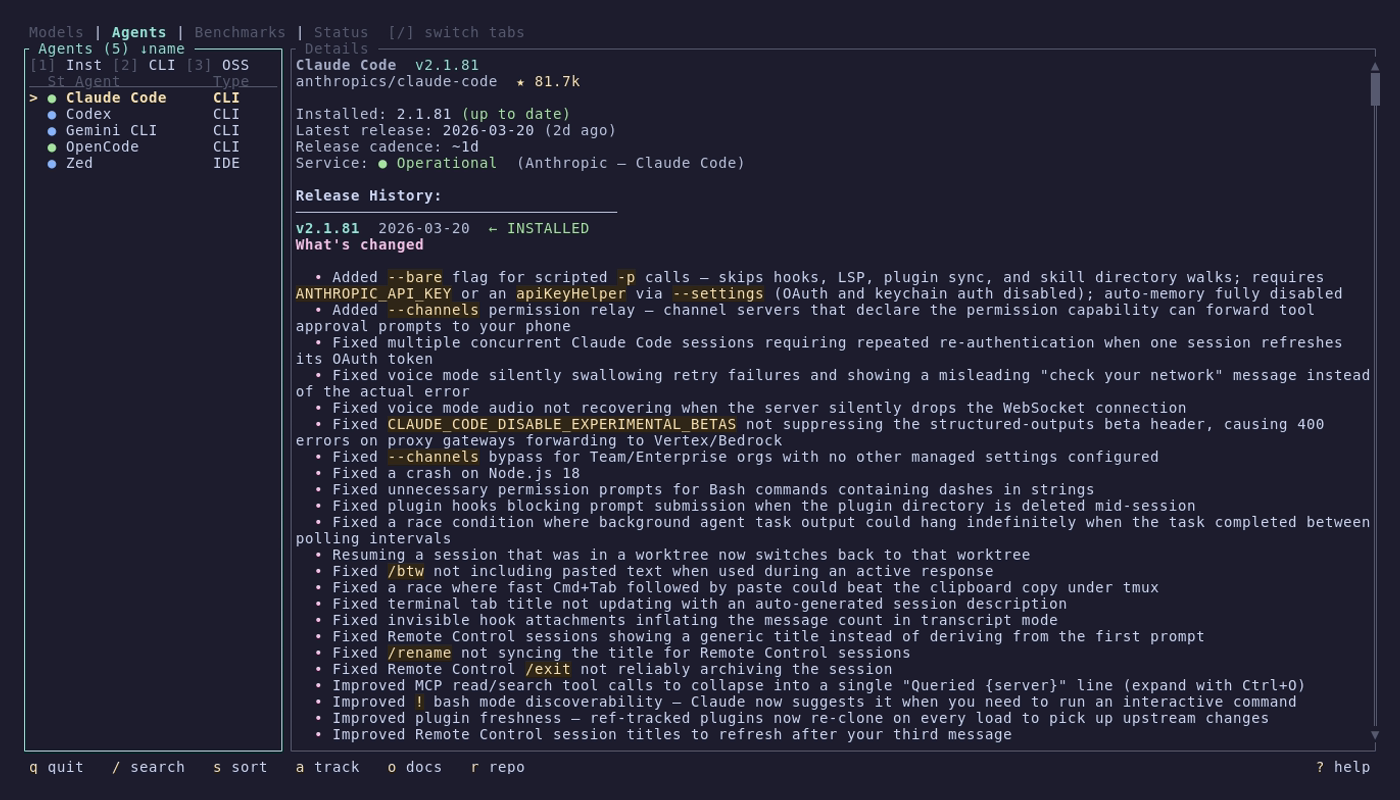Image resolution: width=1400 pixels, height=800 pixels.
Task: Click the status dot beside Gemini CLI
Action: (x=52, y=131)
